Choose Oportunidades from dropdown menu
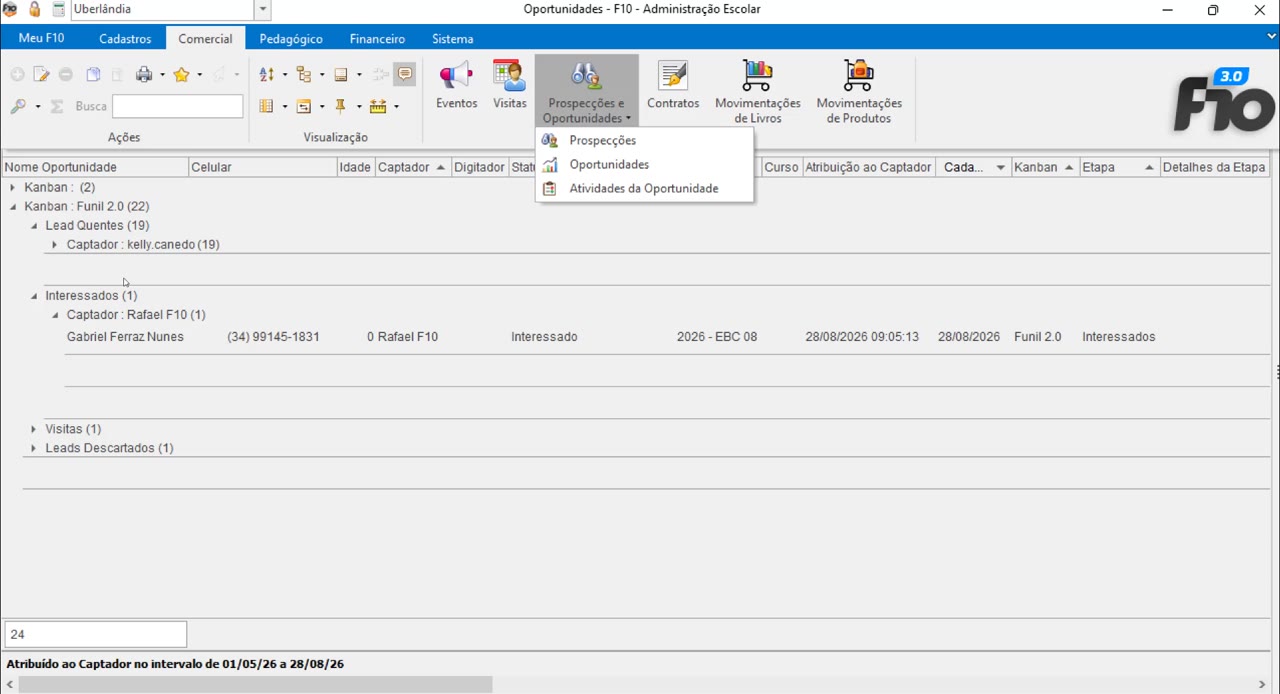 click(644, 165)
